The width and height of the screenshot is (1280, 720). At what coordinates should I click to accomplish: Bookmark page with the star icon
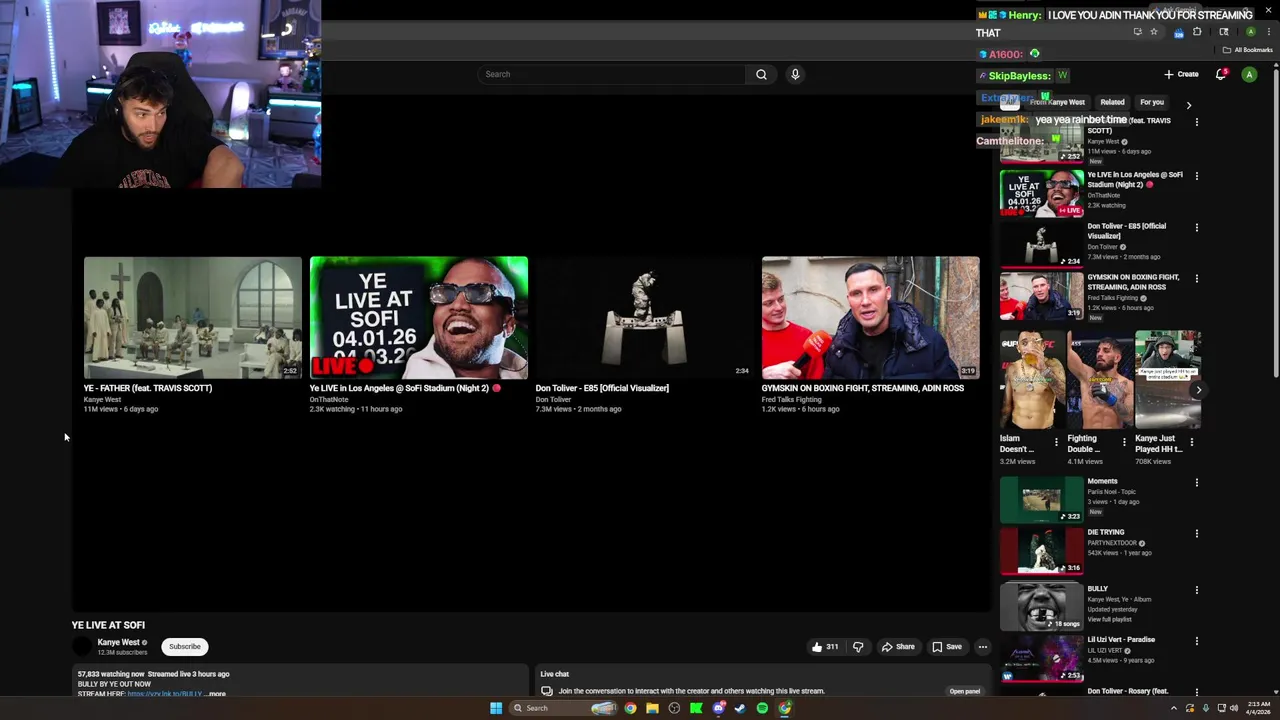1153,32
